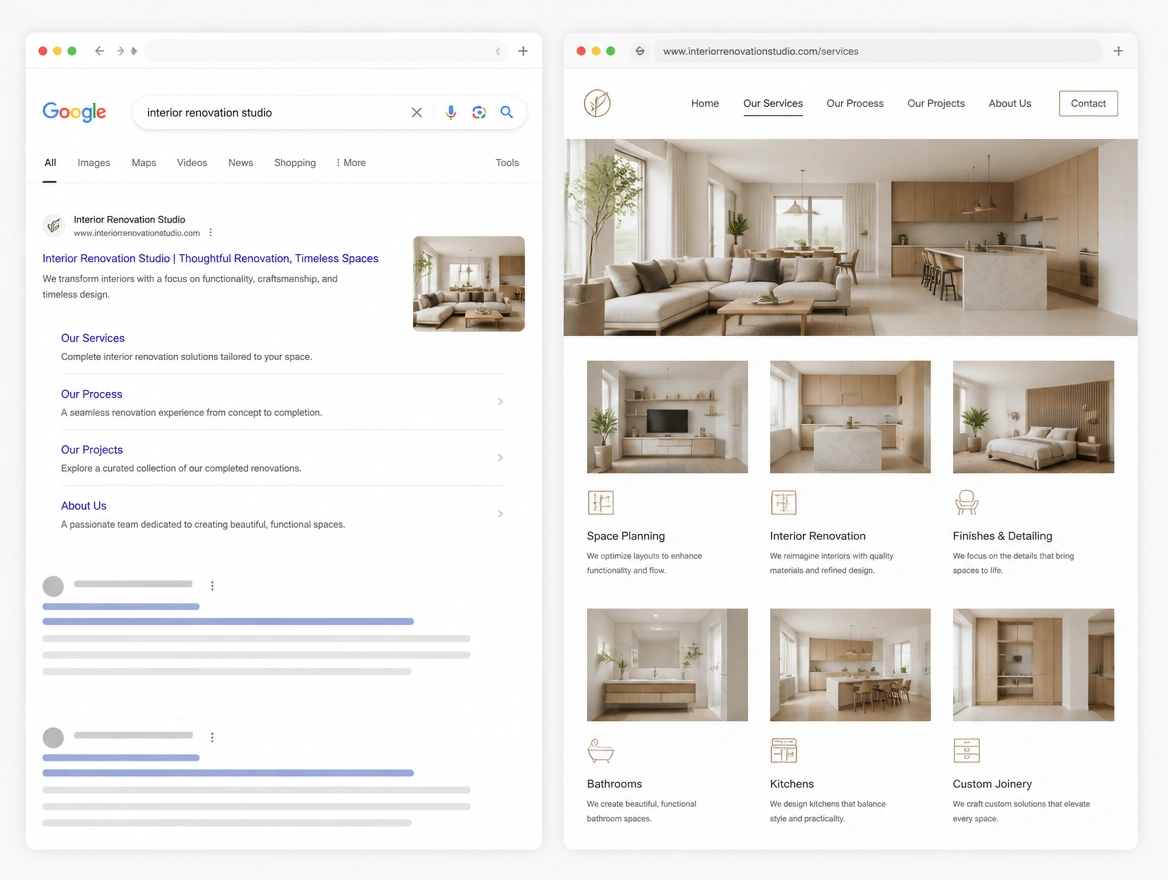Expand the Our Projects sitelink chevron
This screenshot has width=1168, height=880.
tap(501, 458)
